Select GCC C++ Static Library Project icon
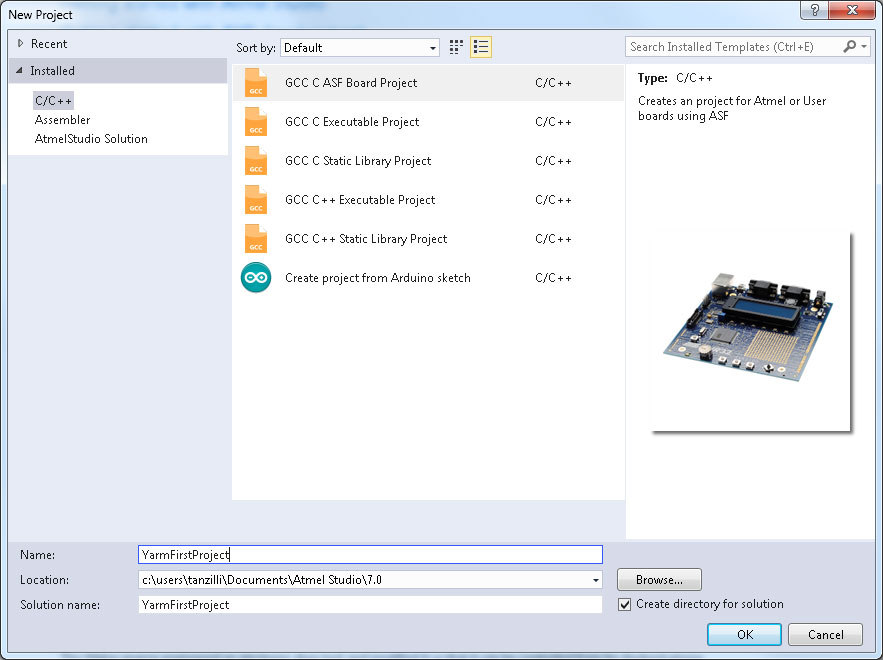Viewport: 883px width, 660px height. 256,239
